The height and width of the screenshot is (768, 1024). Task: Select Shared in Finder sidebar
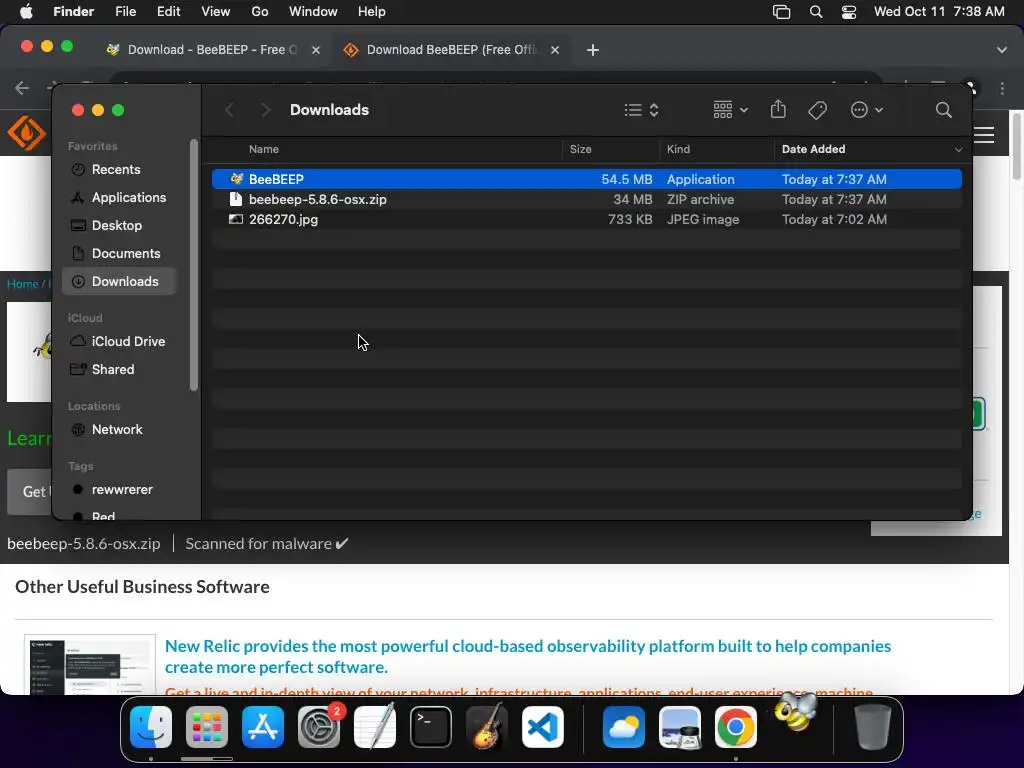pyautogui.click(x=119, y=370)
